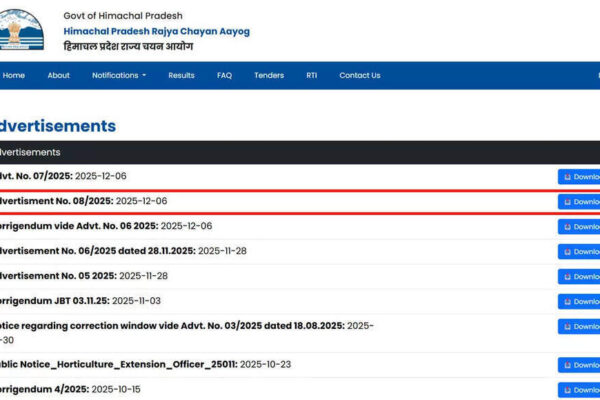Select Horticulture_Extension_Officer_25011 notice text
This screenshot has height=400, width=600.
(x=145, y=364)
